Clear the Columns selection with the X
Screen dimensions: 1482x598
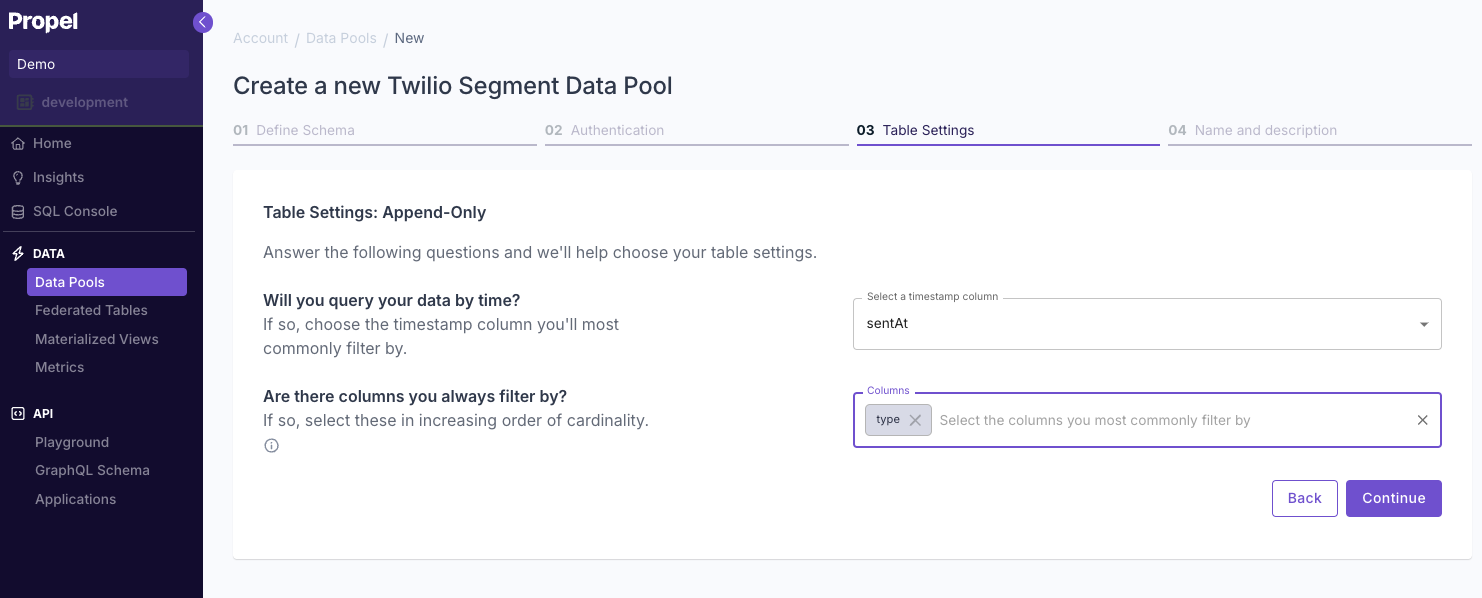click(x=1422, y=420)
